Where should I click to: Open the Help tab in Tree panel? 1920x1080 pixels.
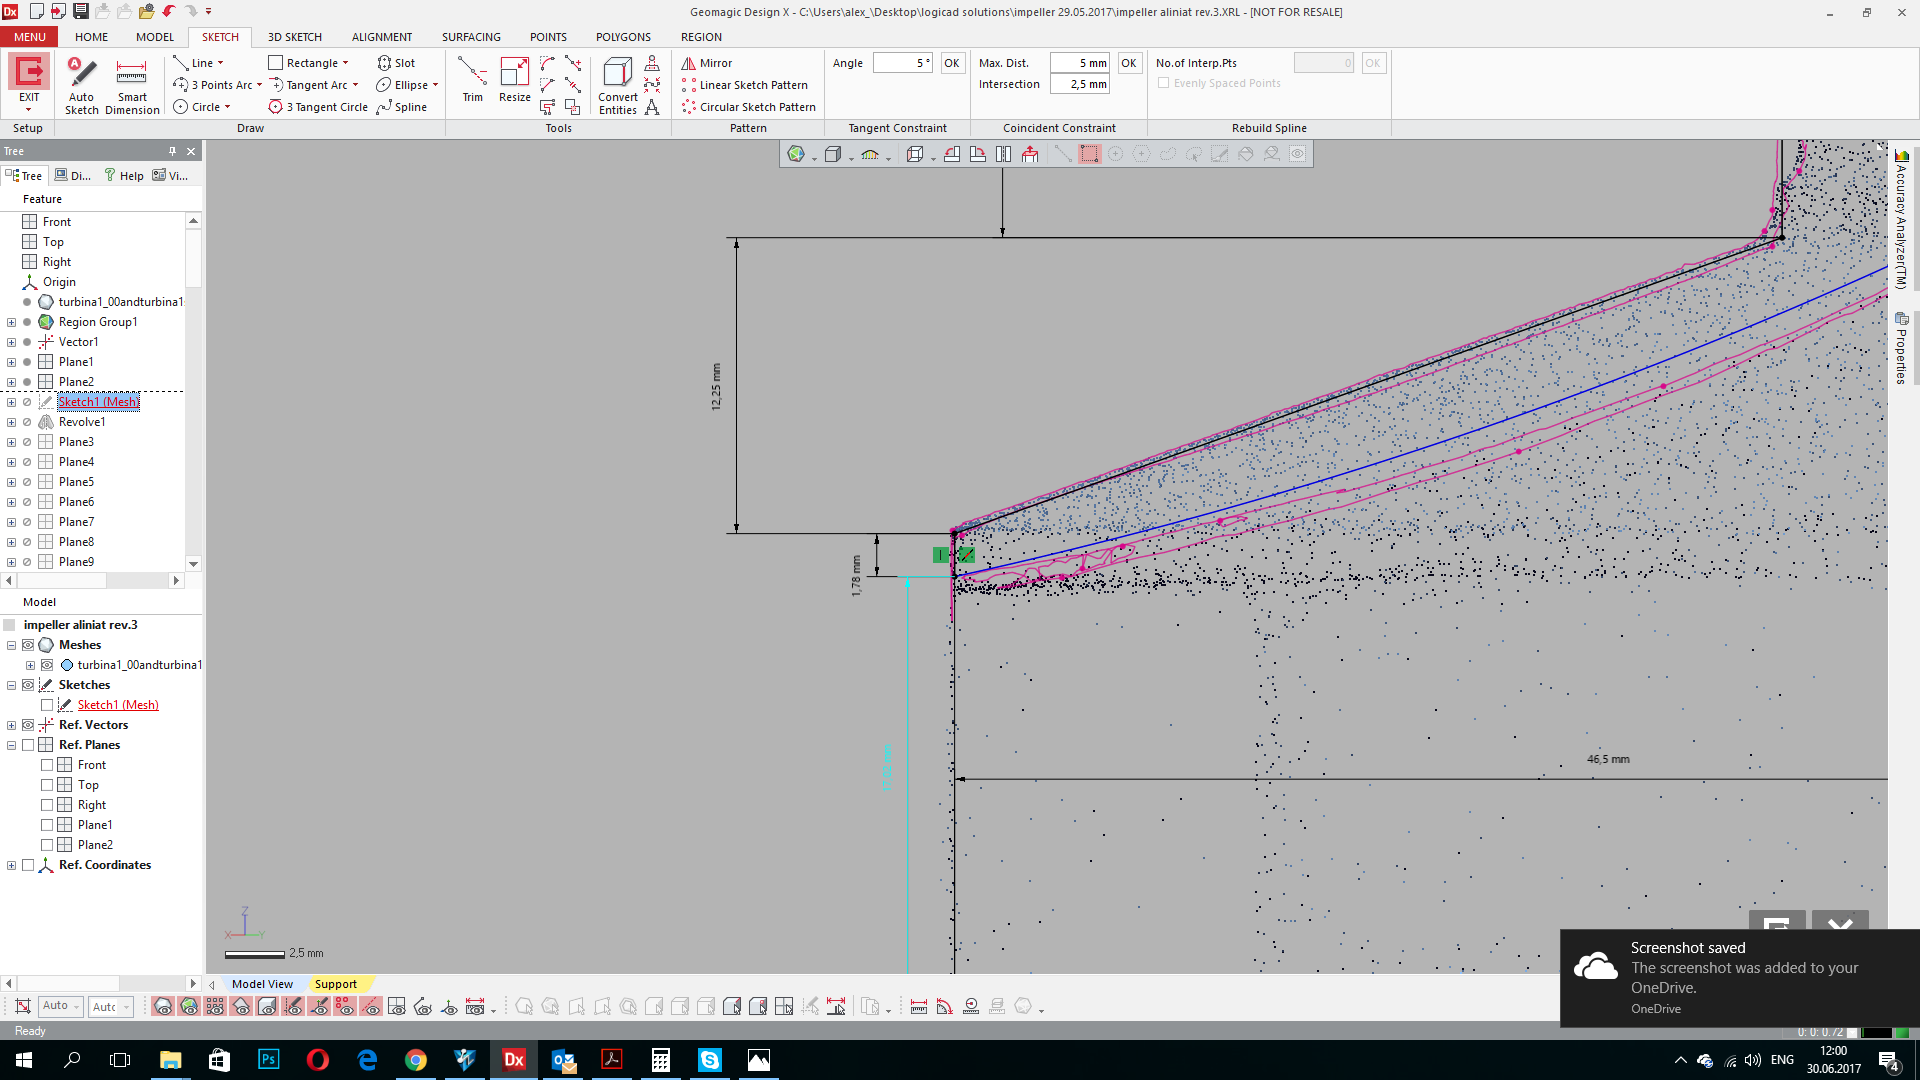[x=125, y=175]
